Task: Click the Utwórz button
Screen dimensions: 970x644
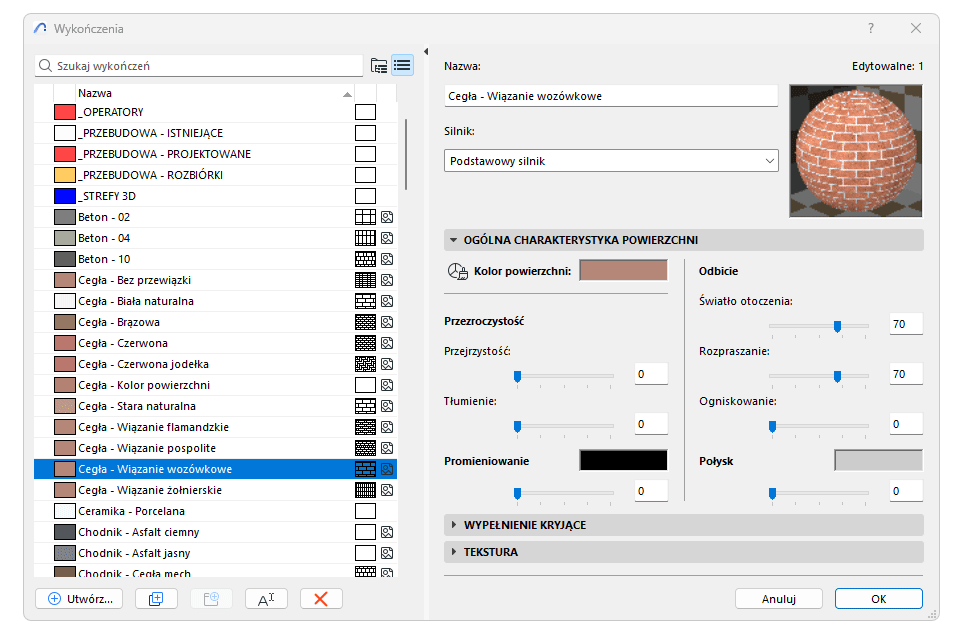Action: (78, 598)
